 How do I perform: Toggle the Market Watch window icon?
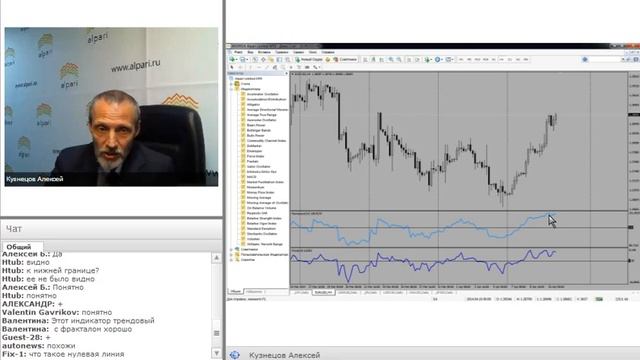click(x=255, y=60)
